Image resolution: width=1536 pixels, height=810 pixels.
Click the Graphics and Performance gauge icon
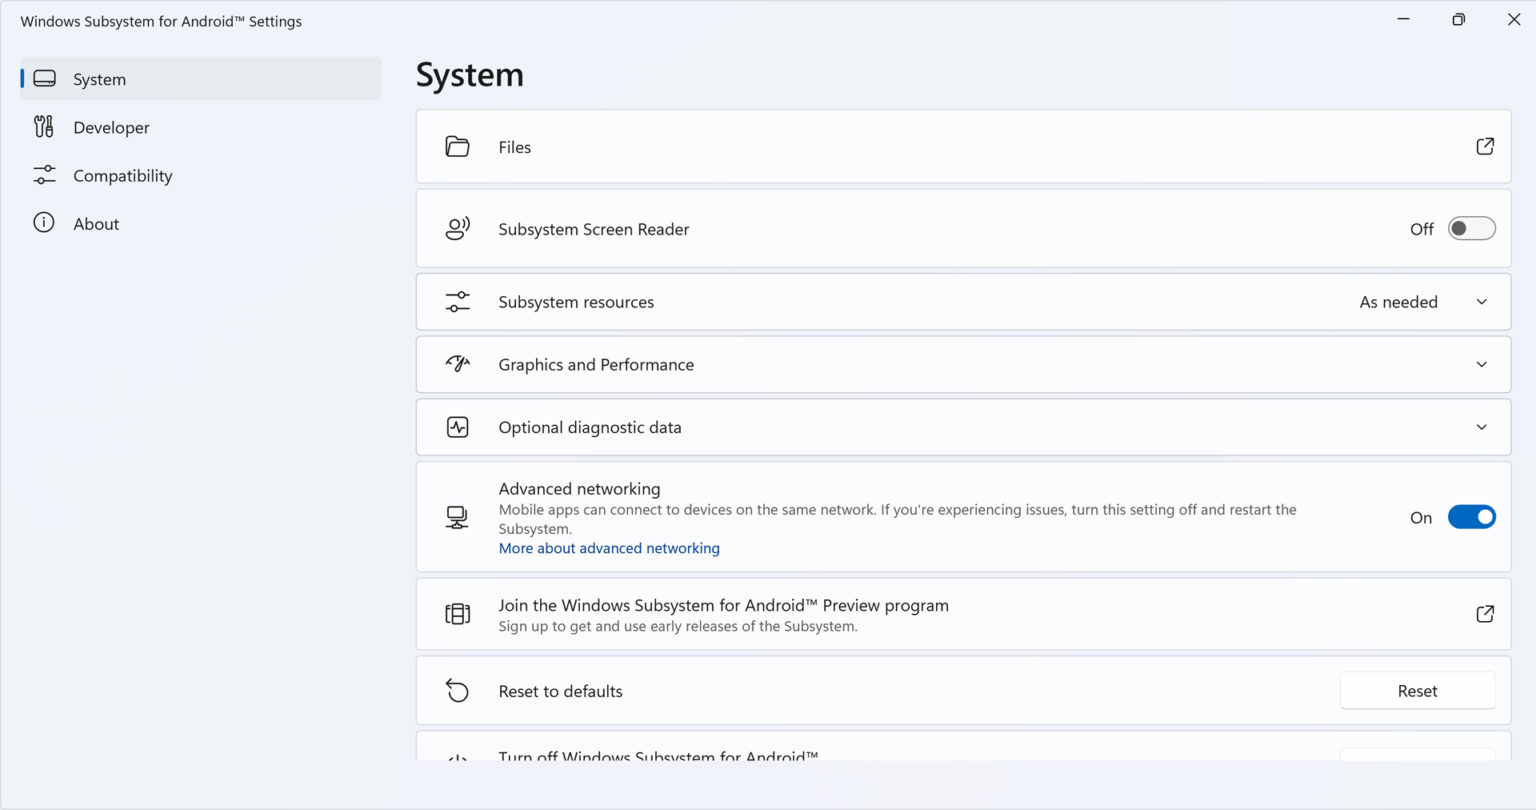pos(457,365)
